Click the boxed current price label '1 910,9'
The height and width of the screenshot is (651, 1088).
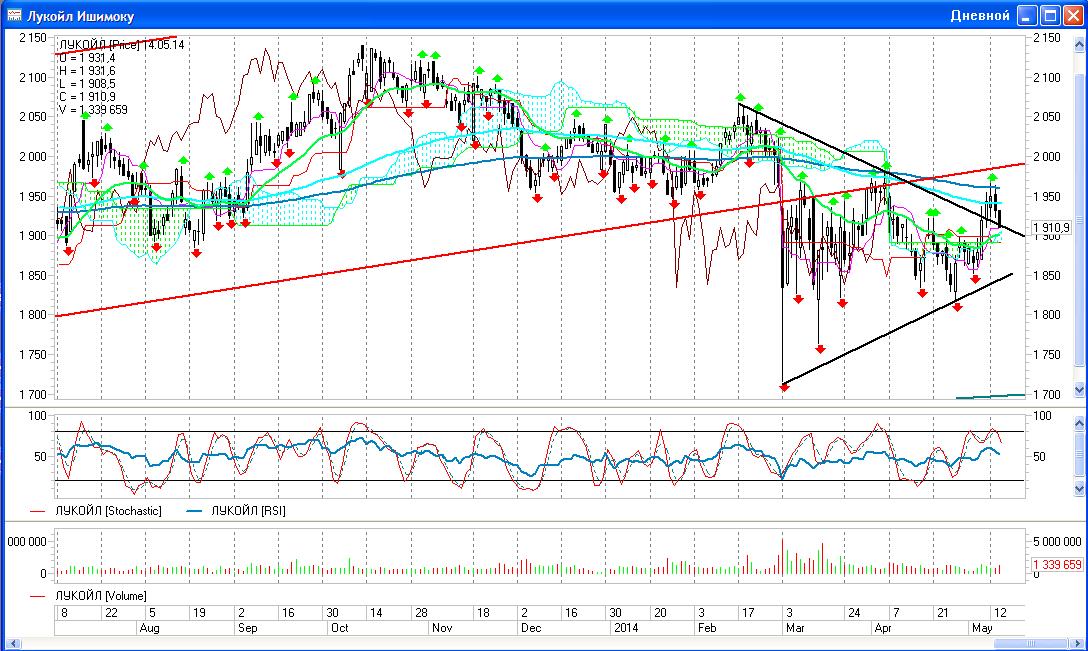(x=1051, y=228)
